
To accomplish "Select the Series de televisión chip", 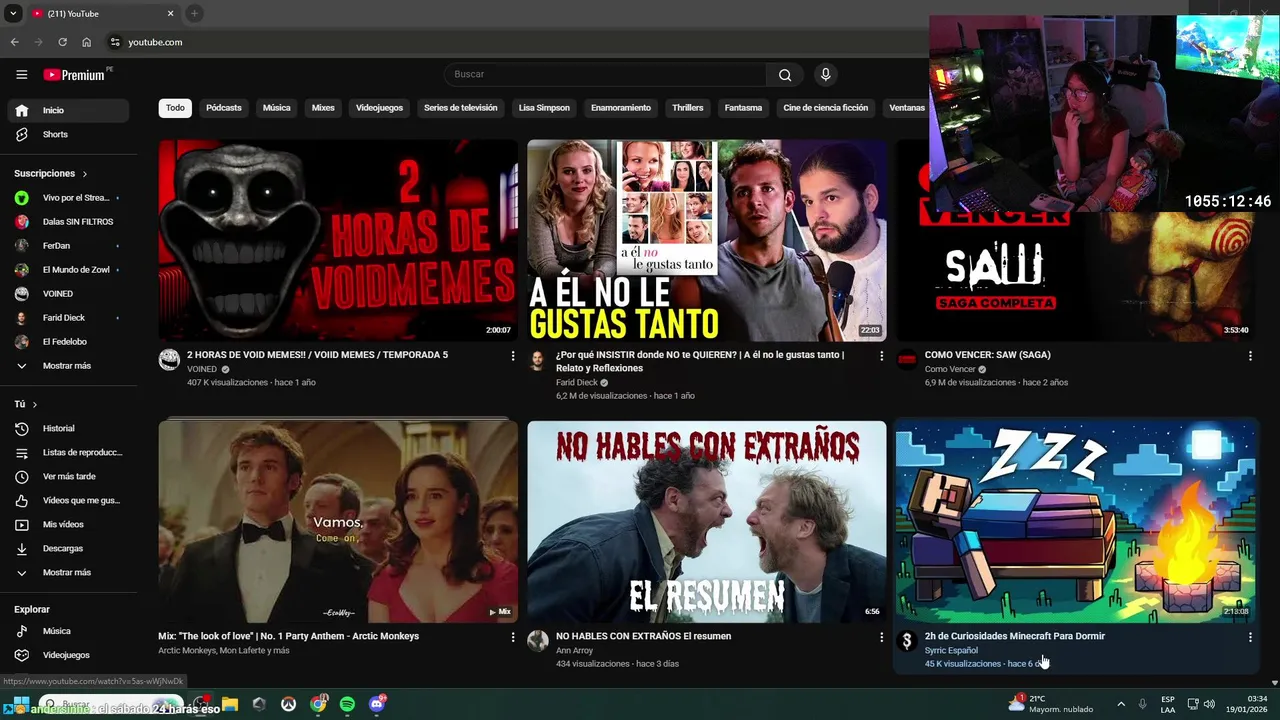I will click(x=460, y=108).
